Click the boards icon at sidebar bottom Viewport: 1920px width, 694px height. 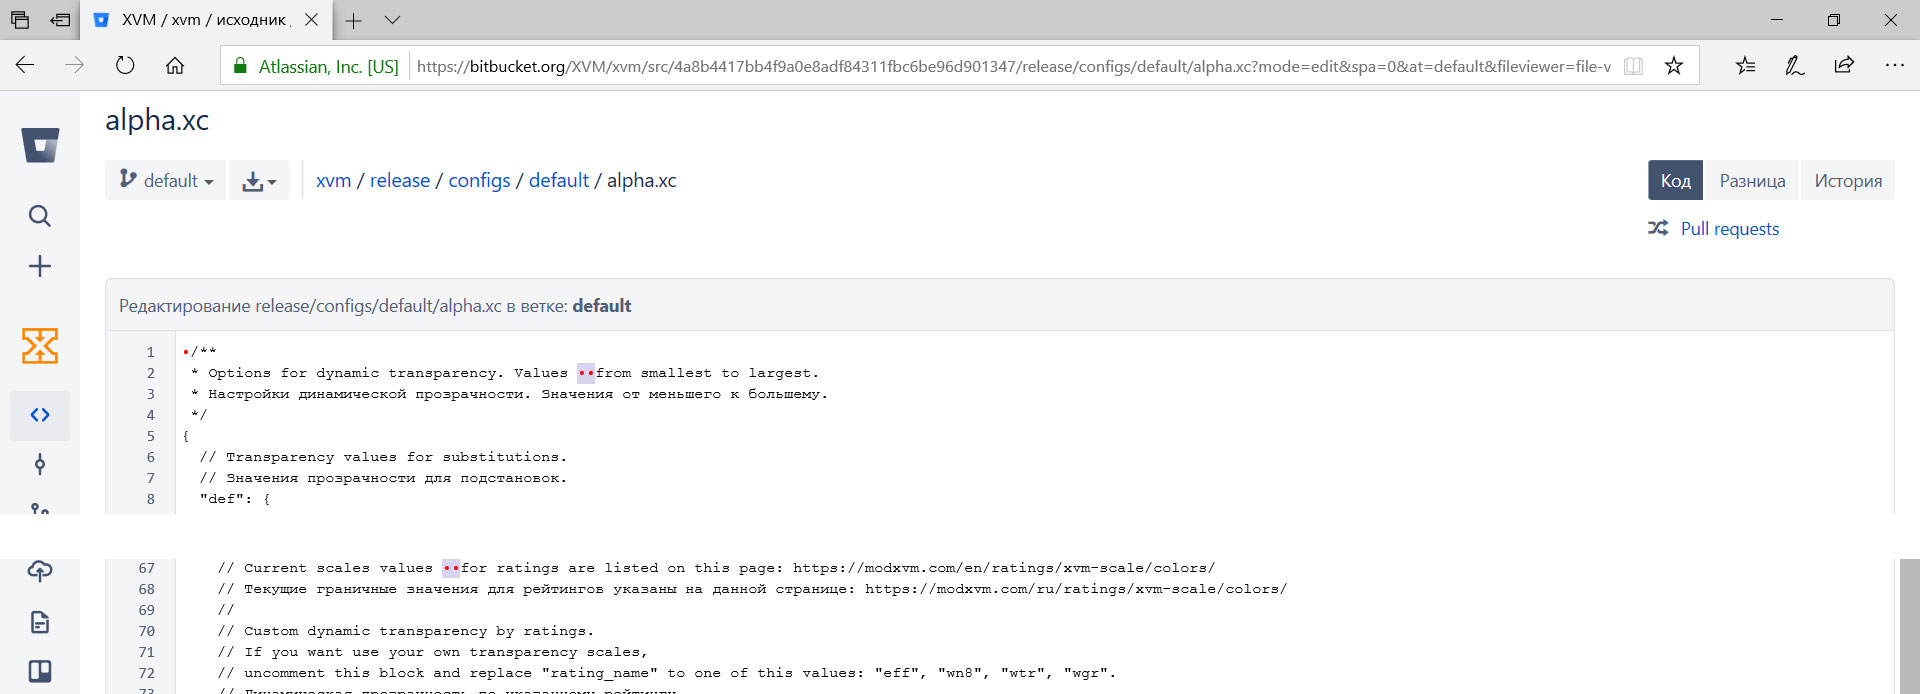pos(40,671)
